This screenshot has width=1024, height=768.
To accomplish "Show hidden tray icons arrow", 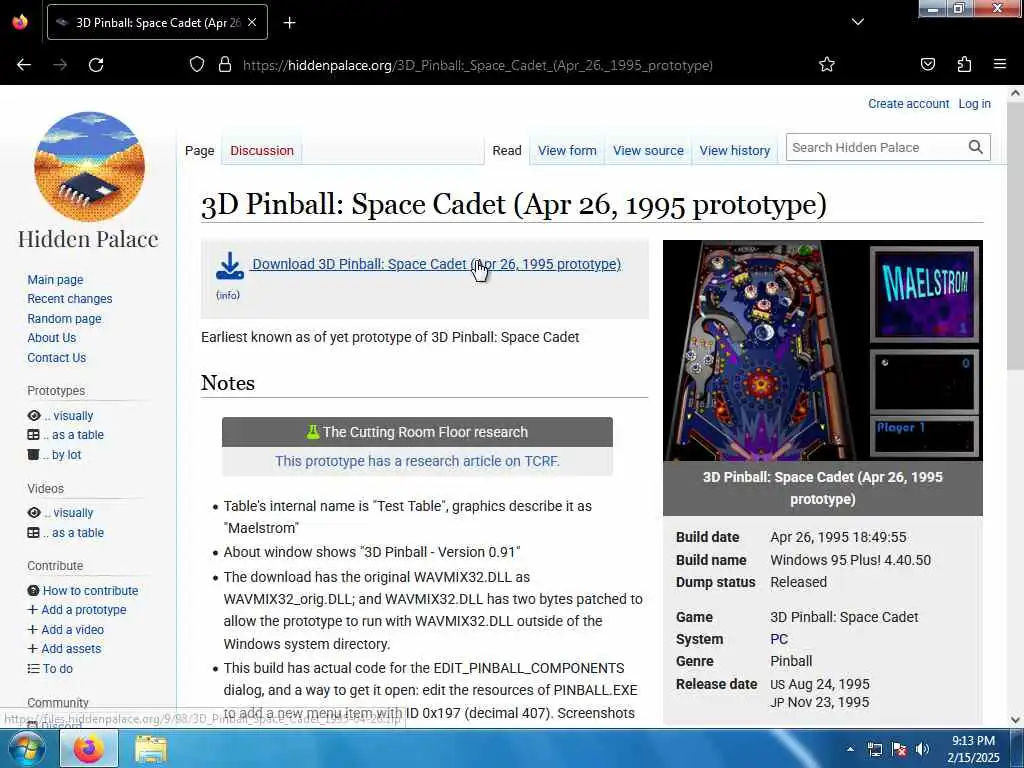I will pos(850,749).
